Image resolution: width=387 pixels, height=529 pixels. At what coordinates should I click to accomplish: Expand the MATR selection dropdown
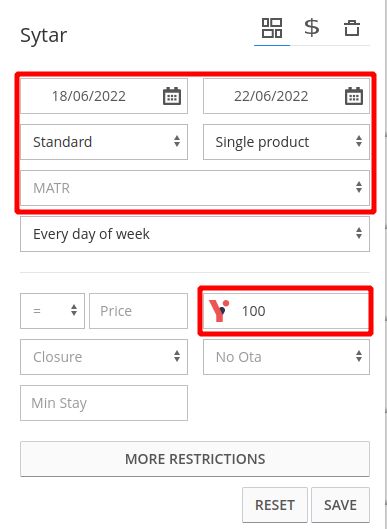195,188
